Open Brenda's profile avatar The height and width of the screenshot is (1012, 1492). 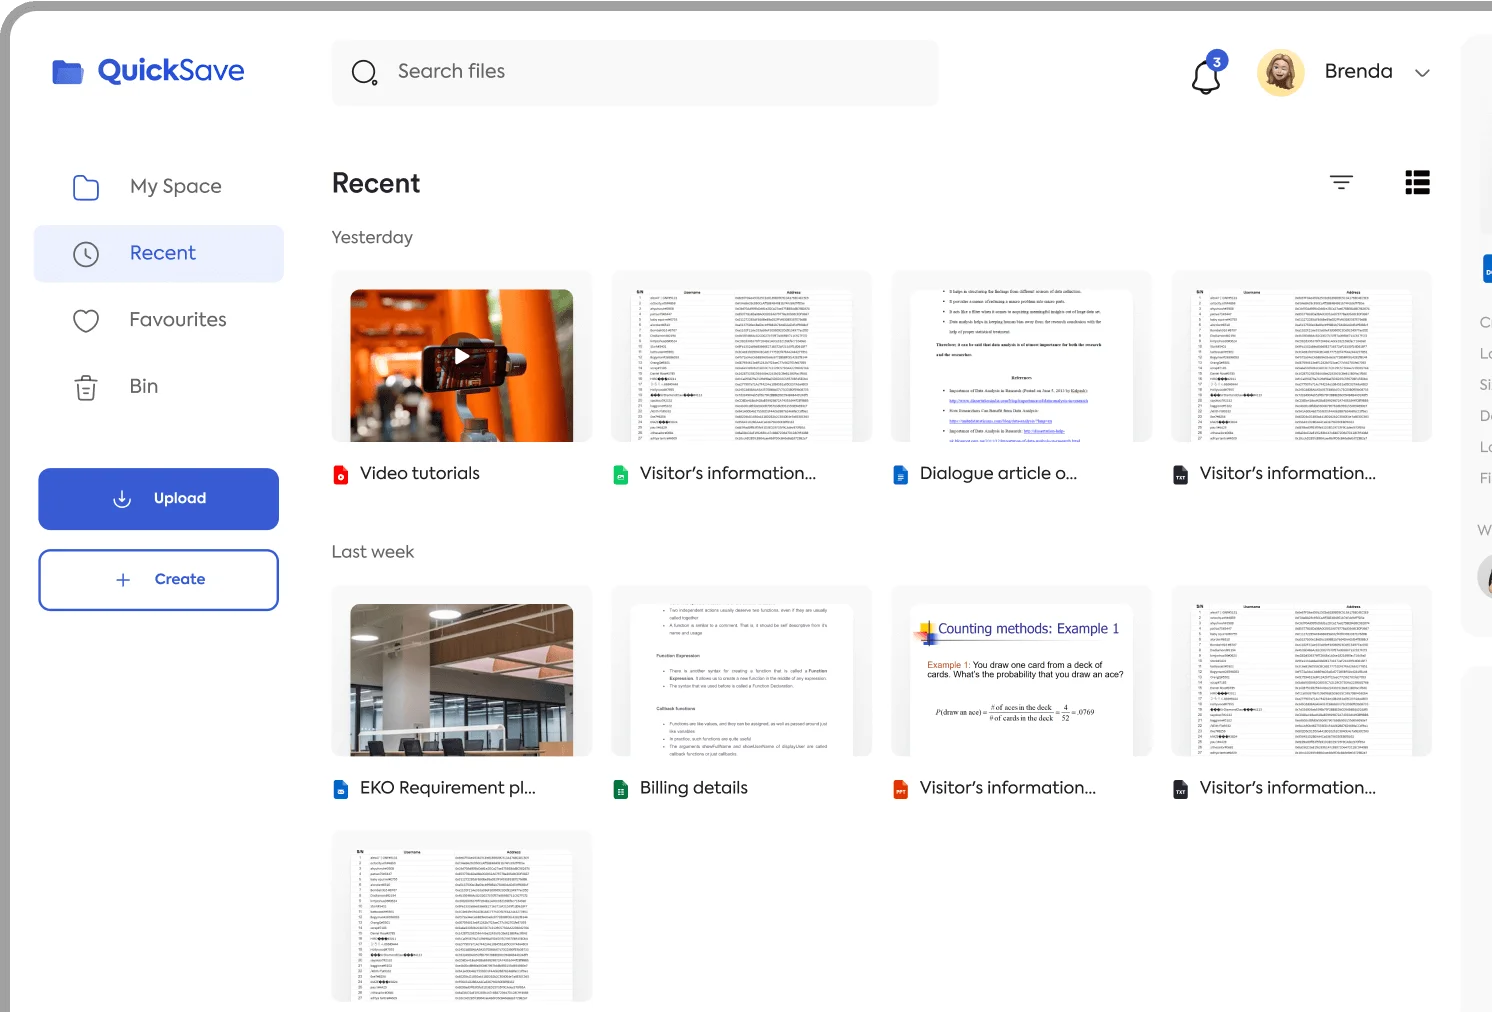click(x=1280, y=72)
